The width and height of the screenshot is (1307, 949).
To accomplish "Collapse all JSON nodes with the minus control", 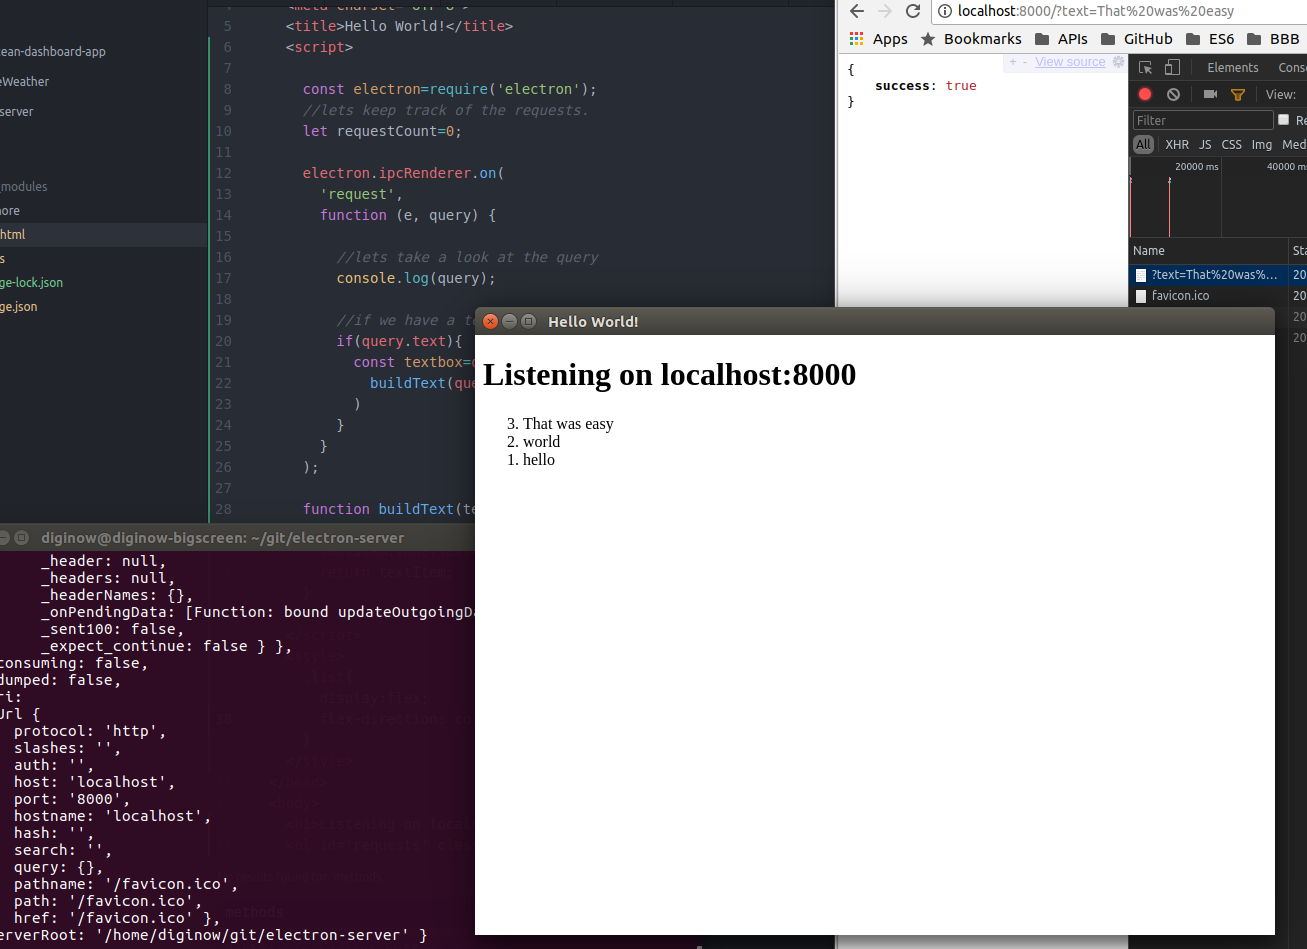I will point(1023,62).
